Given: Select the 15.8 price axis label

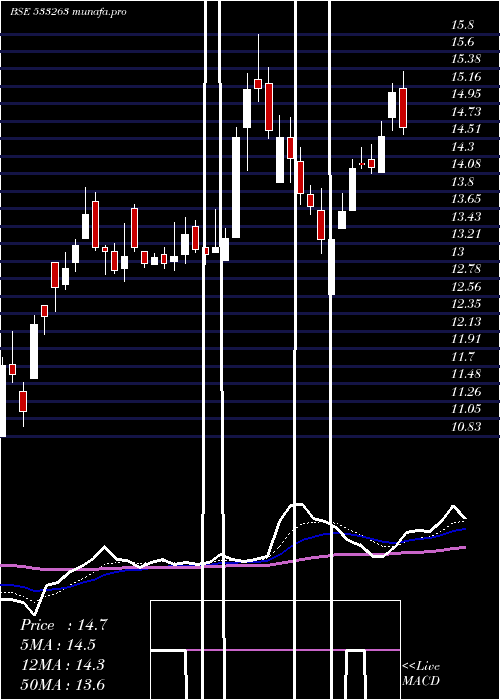Looking at the screenshot, I should (x=462, y=25).
